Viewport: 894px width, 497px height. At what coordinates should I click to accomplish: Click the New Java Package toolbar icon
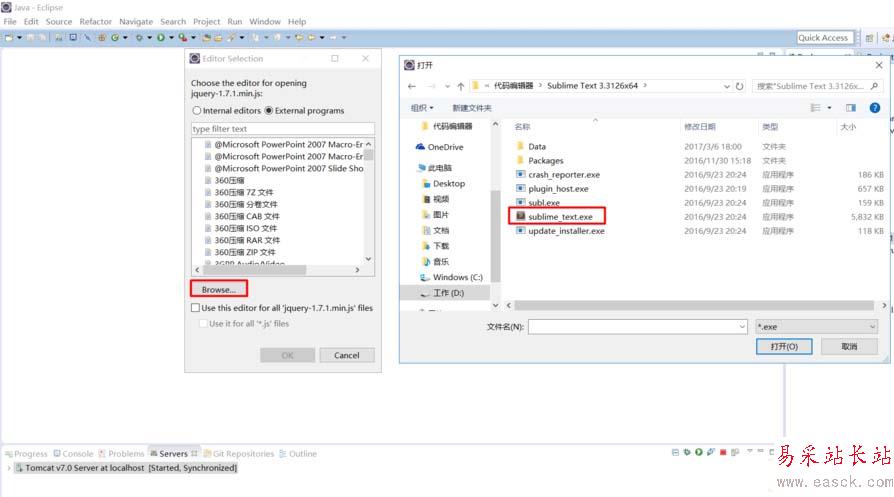(101, 38)
